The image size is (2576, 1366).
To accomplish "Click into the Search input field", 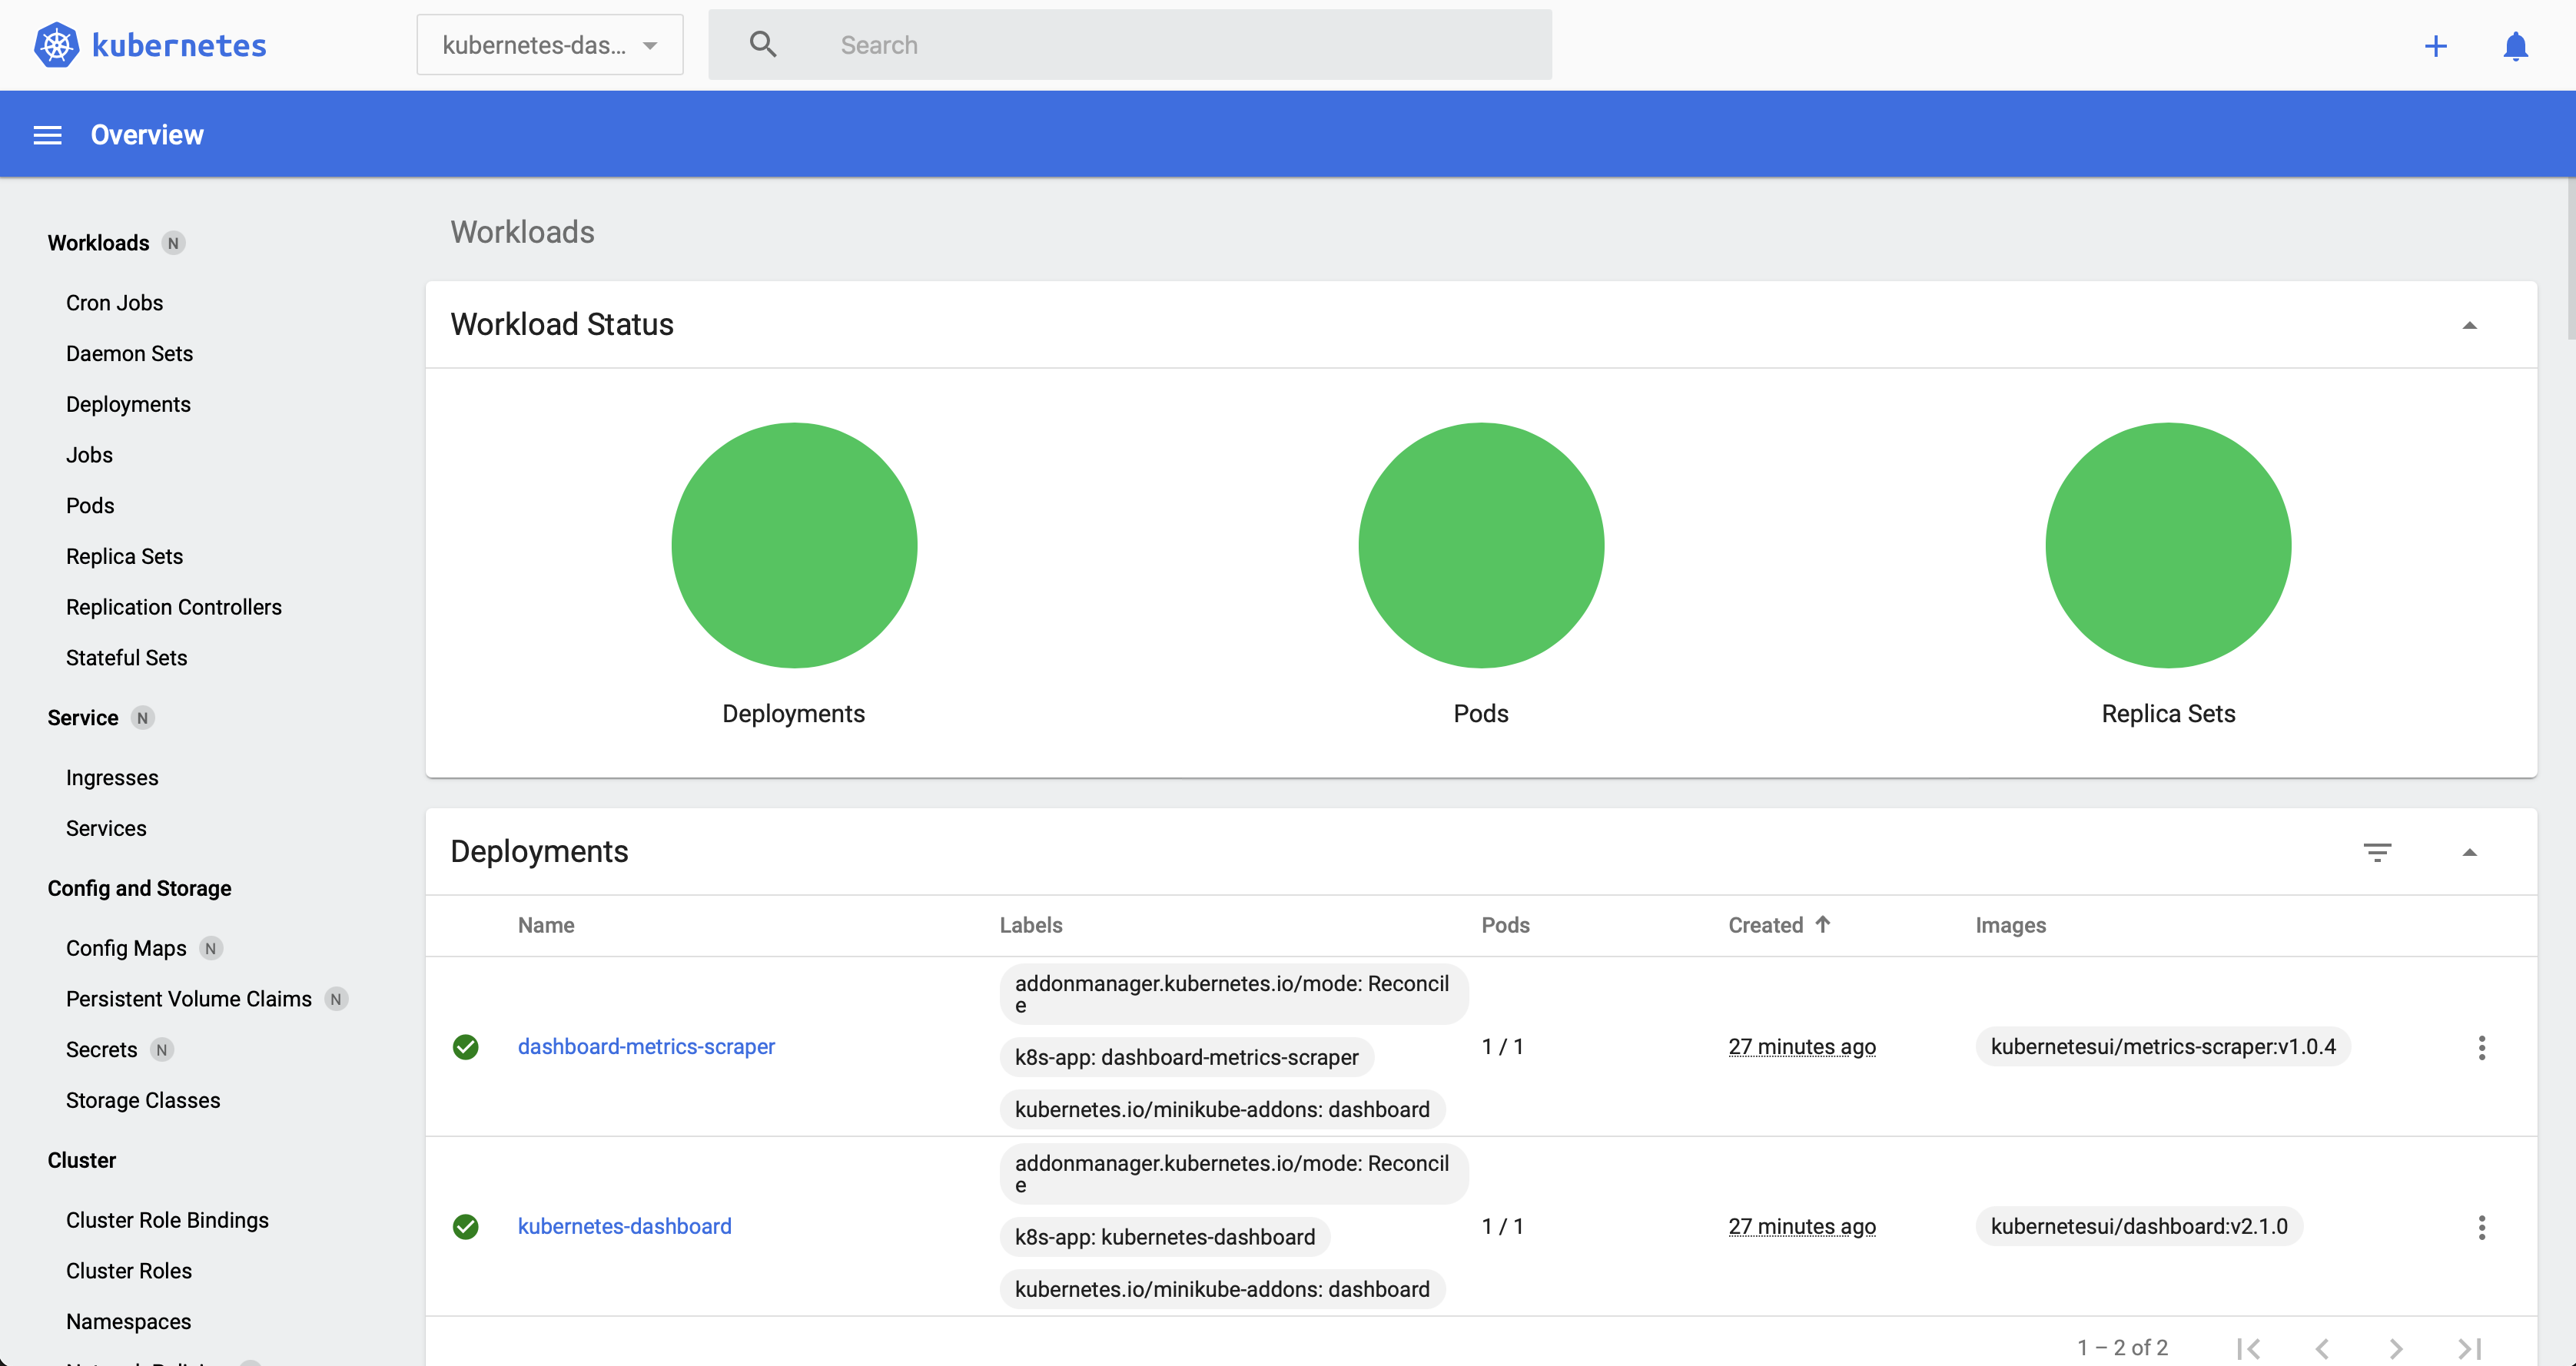I will click(x=1180, y=45).
